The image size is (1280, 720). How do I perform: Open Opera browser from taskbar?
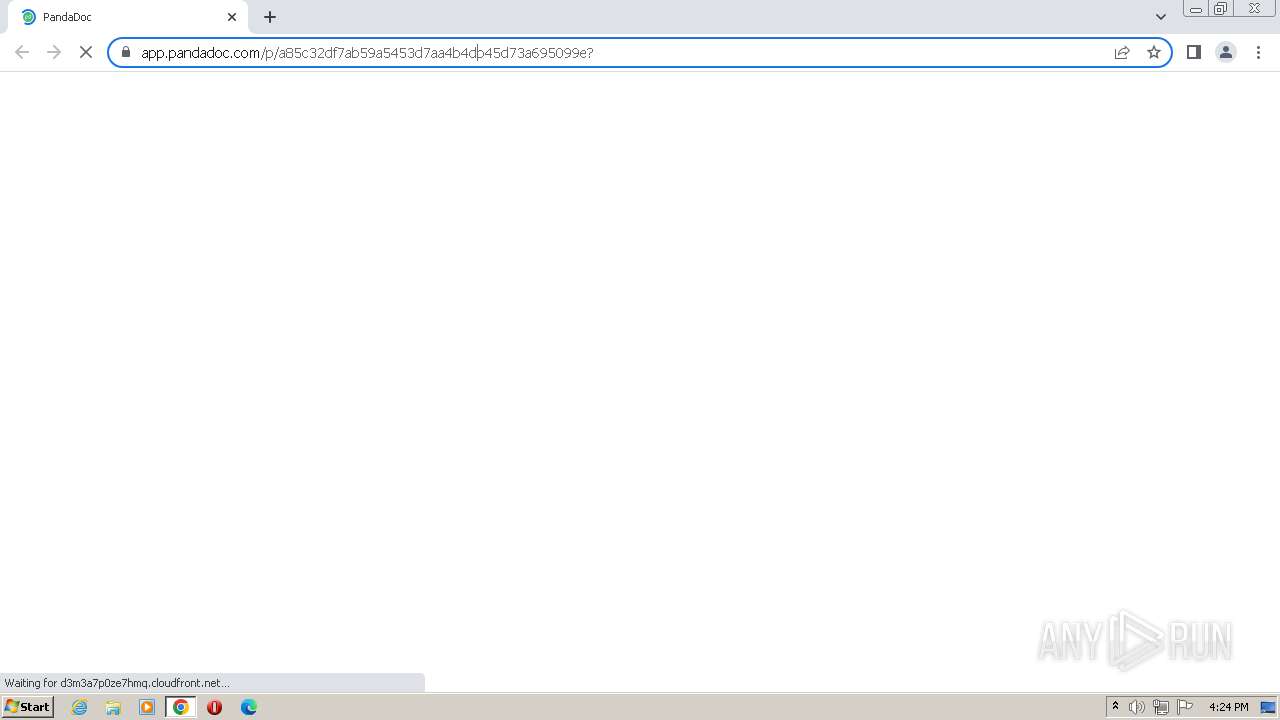point(214,707)
